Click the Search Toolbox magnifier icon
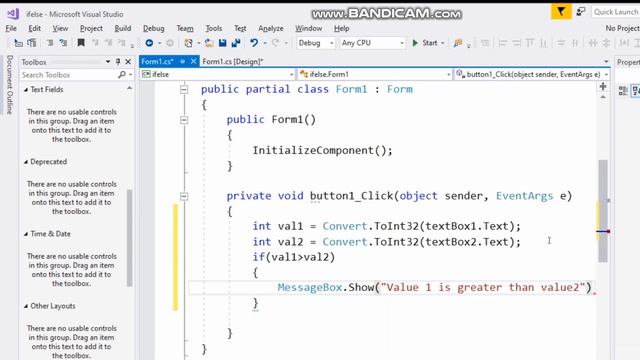 pos(122,75)
